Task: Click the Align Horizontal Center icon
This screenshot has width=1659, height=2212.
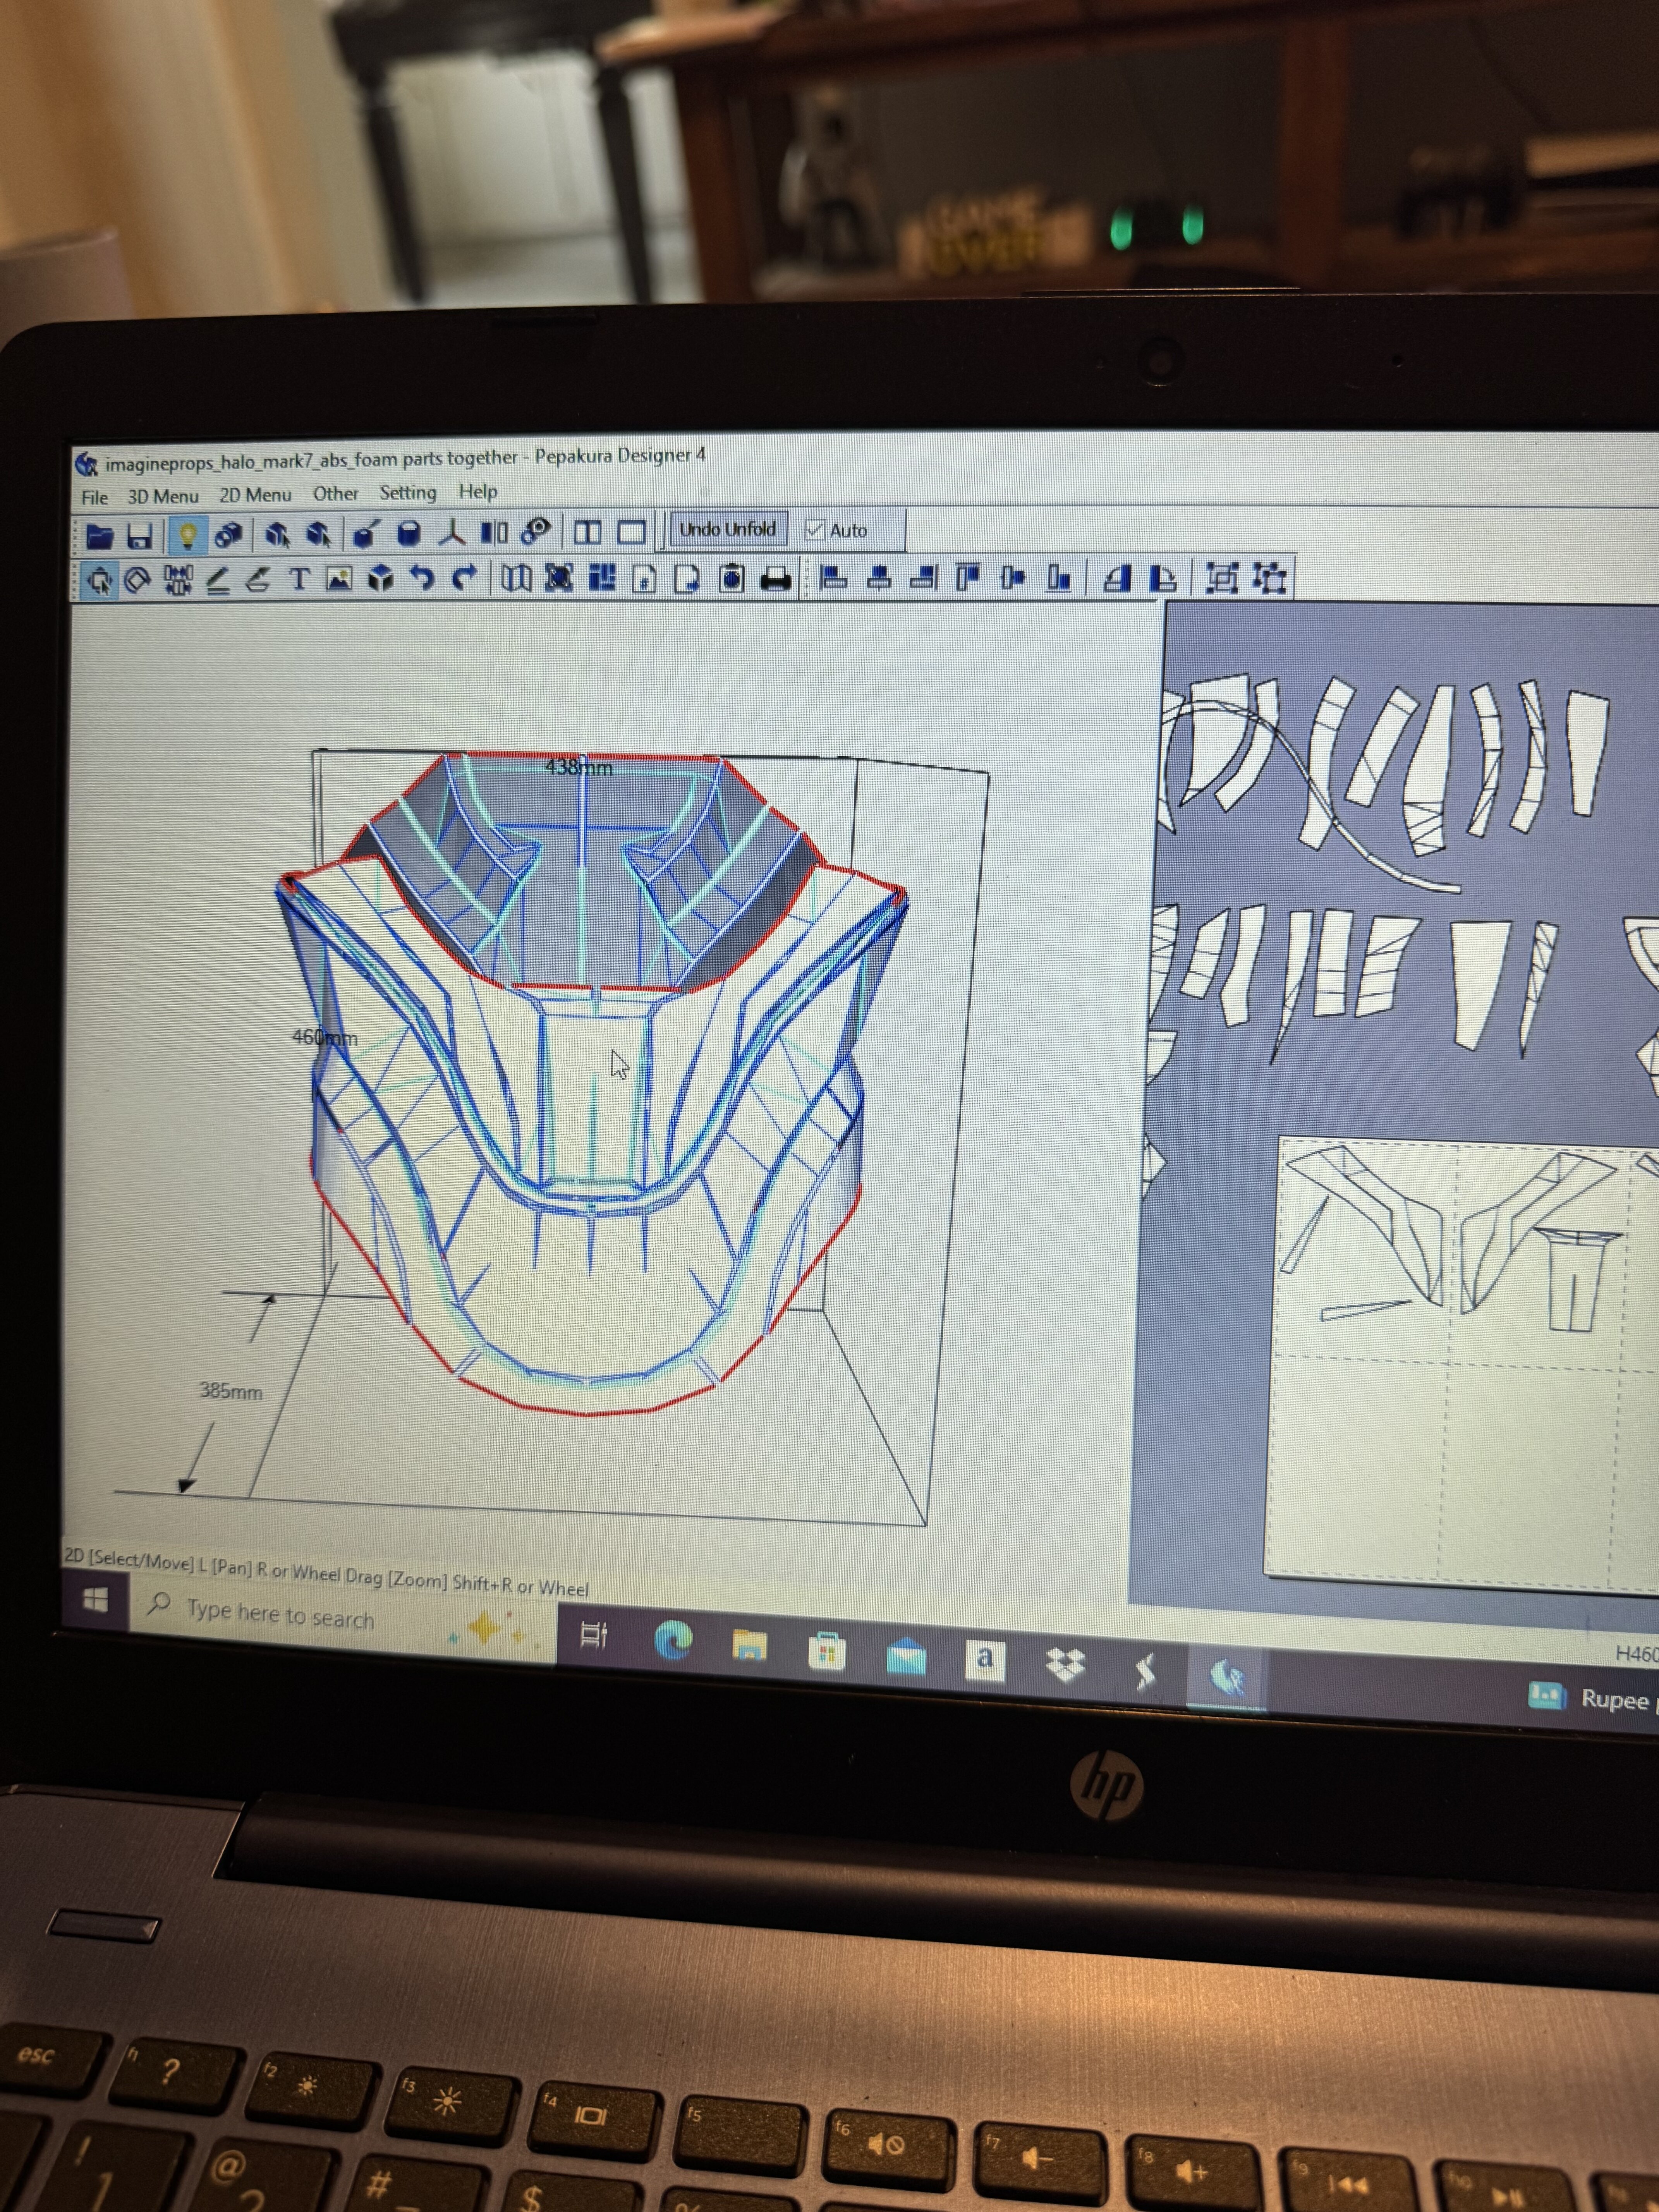Action: pyautogui.click(x=879, y=578)
